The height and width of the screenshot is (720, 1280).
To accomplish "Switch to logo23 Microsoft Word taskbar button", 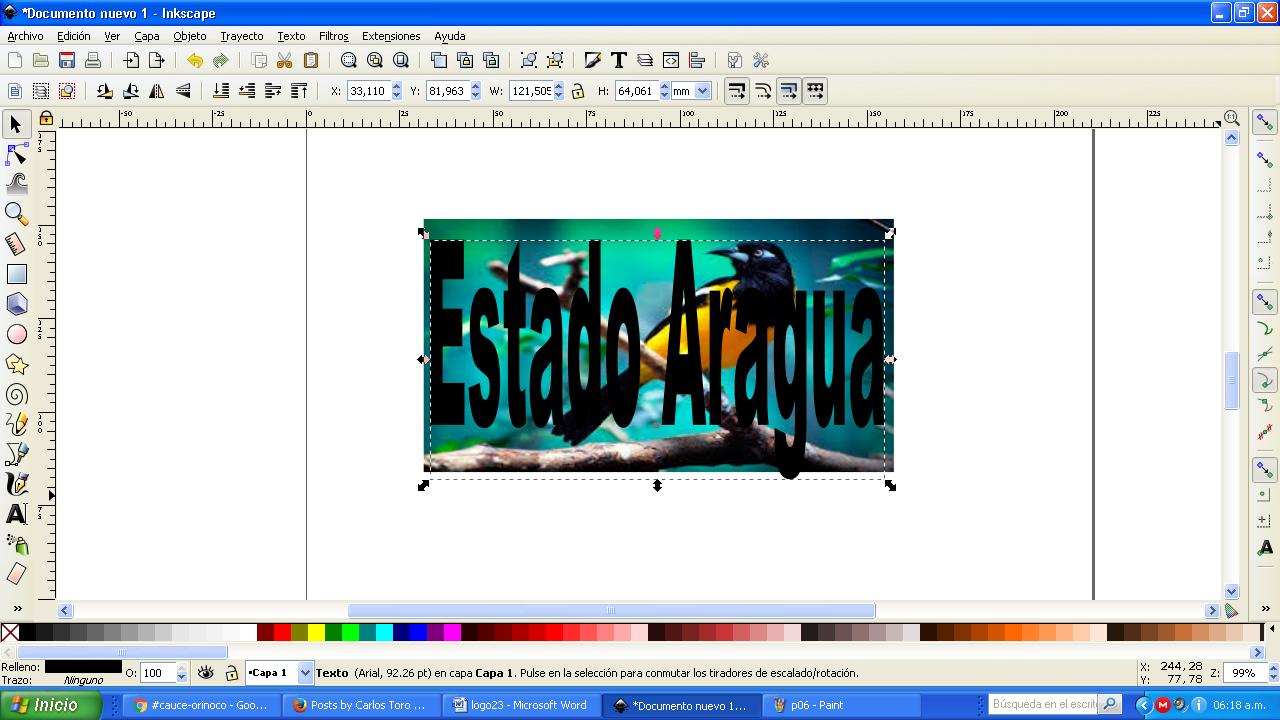I will [x=521, y=705].
